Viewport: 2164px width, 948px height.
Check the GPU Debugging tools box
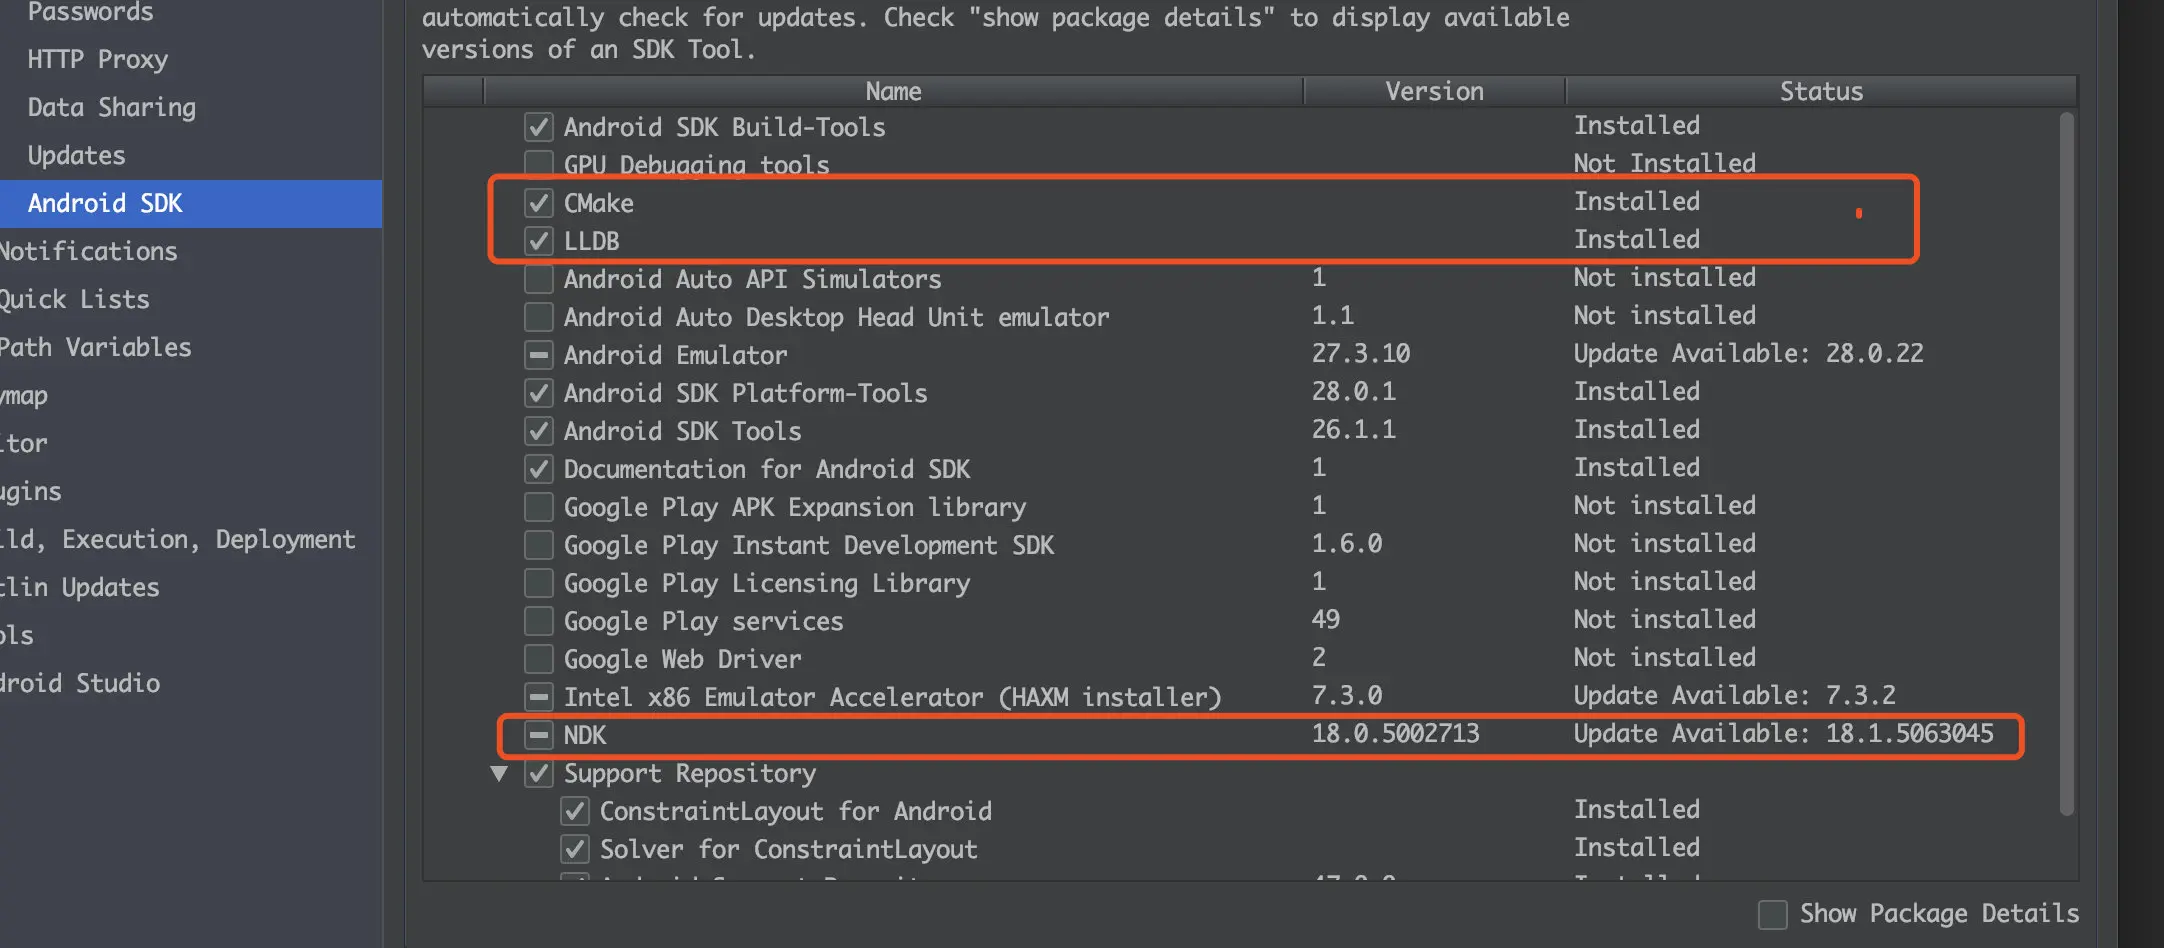point(538,163)
